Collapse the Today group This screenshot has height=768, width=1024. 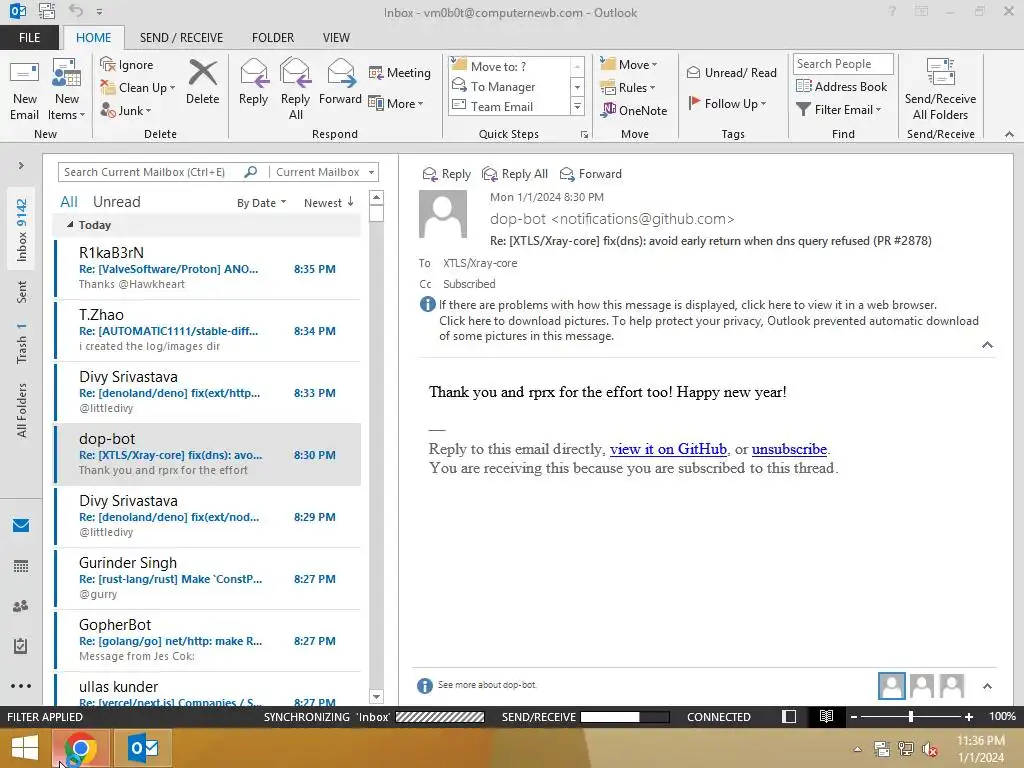[x=70, y=225]
